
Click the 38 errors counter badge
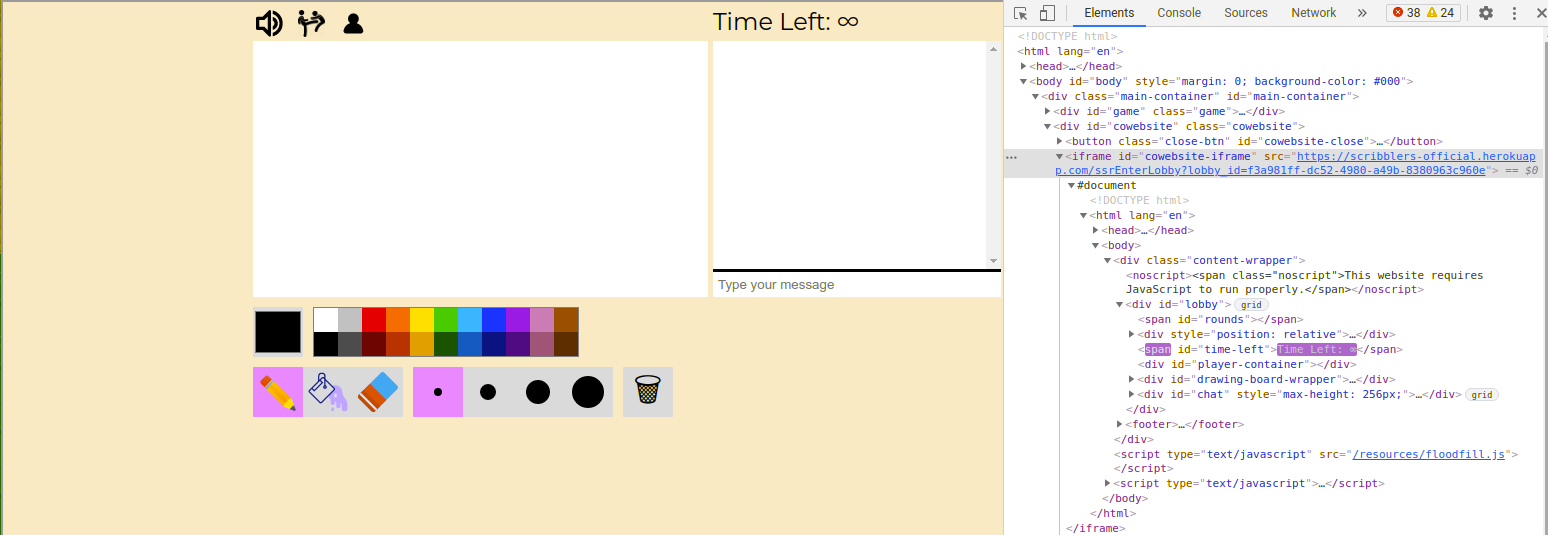tap(1406, 13)
